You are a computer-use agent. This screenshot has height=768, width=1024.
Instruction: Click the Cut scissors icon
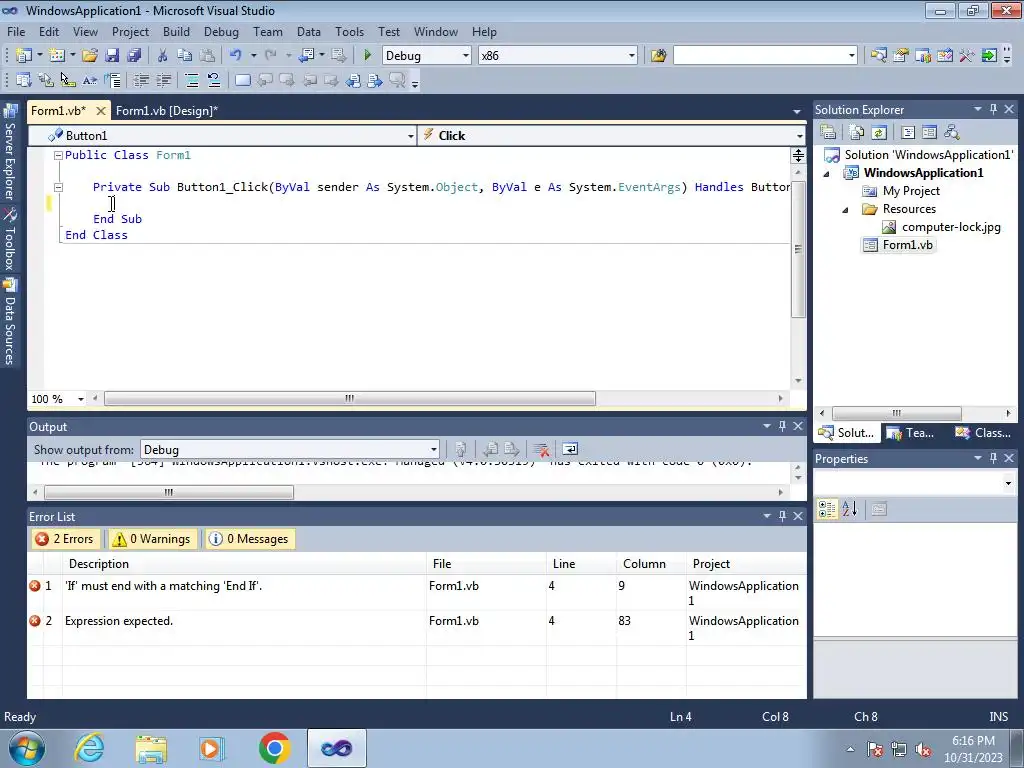[163, 56]
